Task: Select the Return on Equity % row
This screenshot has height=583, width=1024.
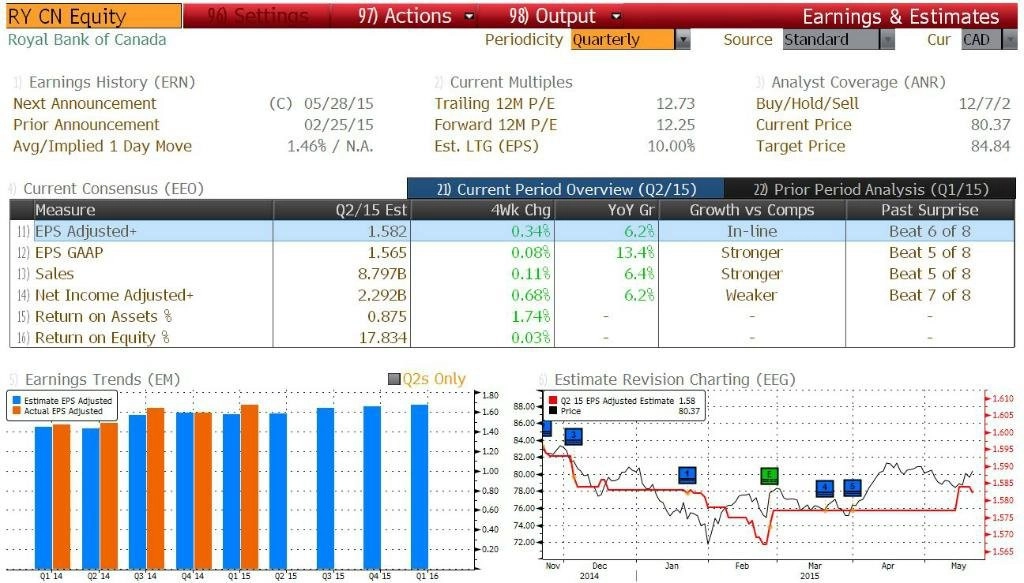Action: click(512, 338)
